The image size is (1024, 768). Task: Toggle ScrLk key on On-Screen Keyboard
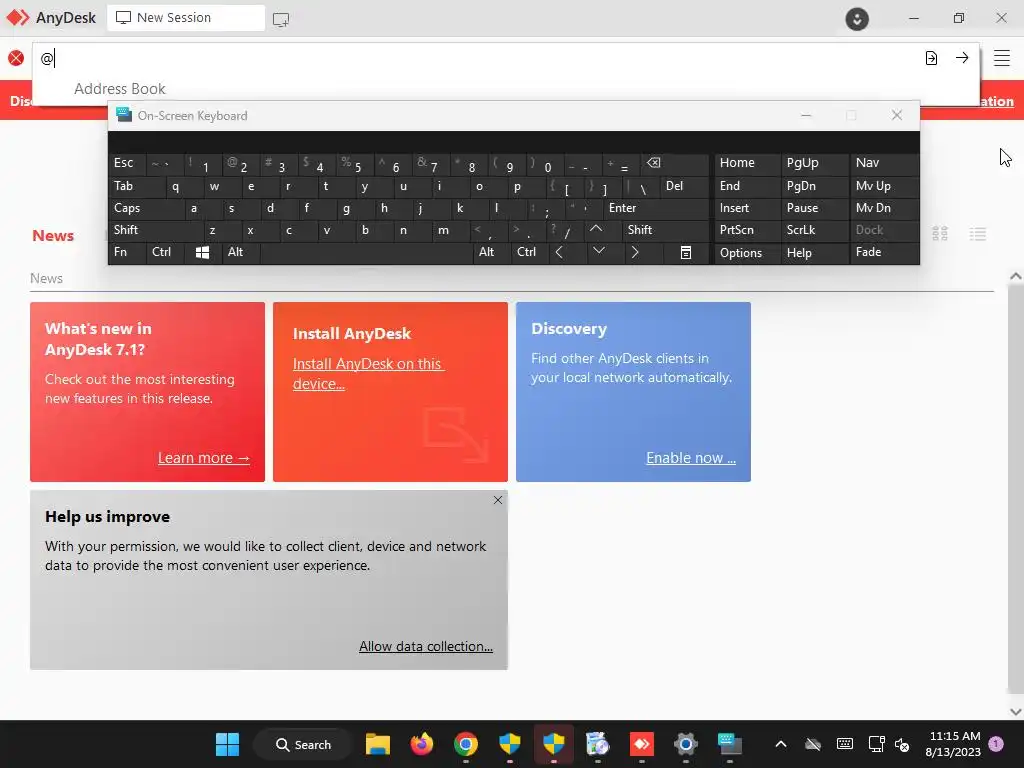[813, 230]
